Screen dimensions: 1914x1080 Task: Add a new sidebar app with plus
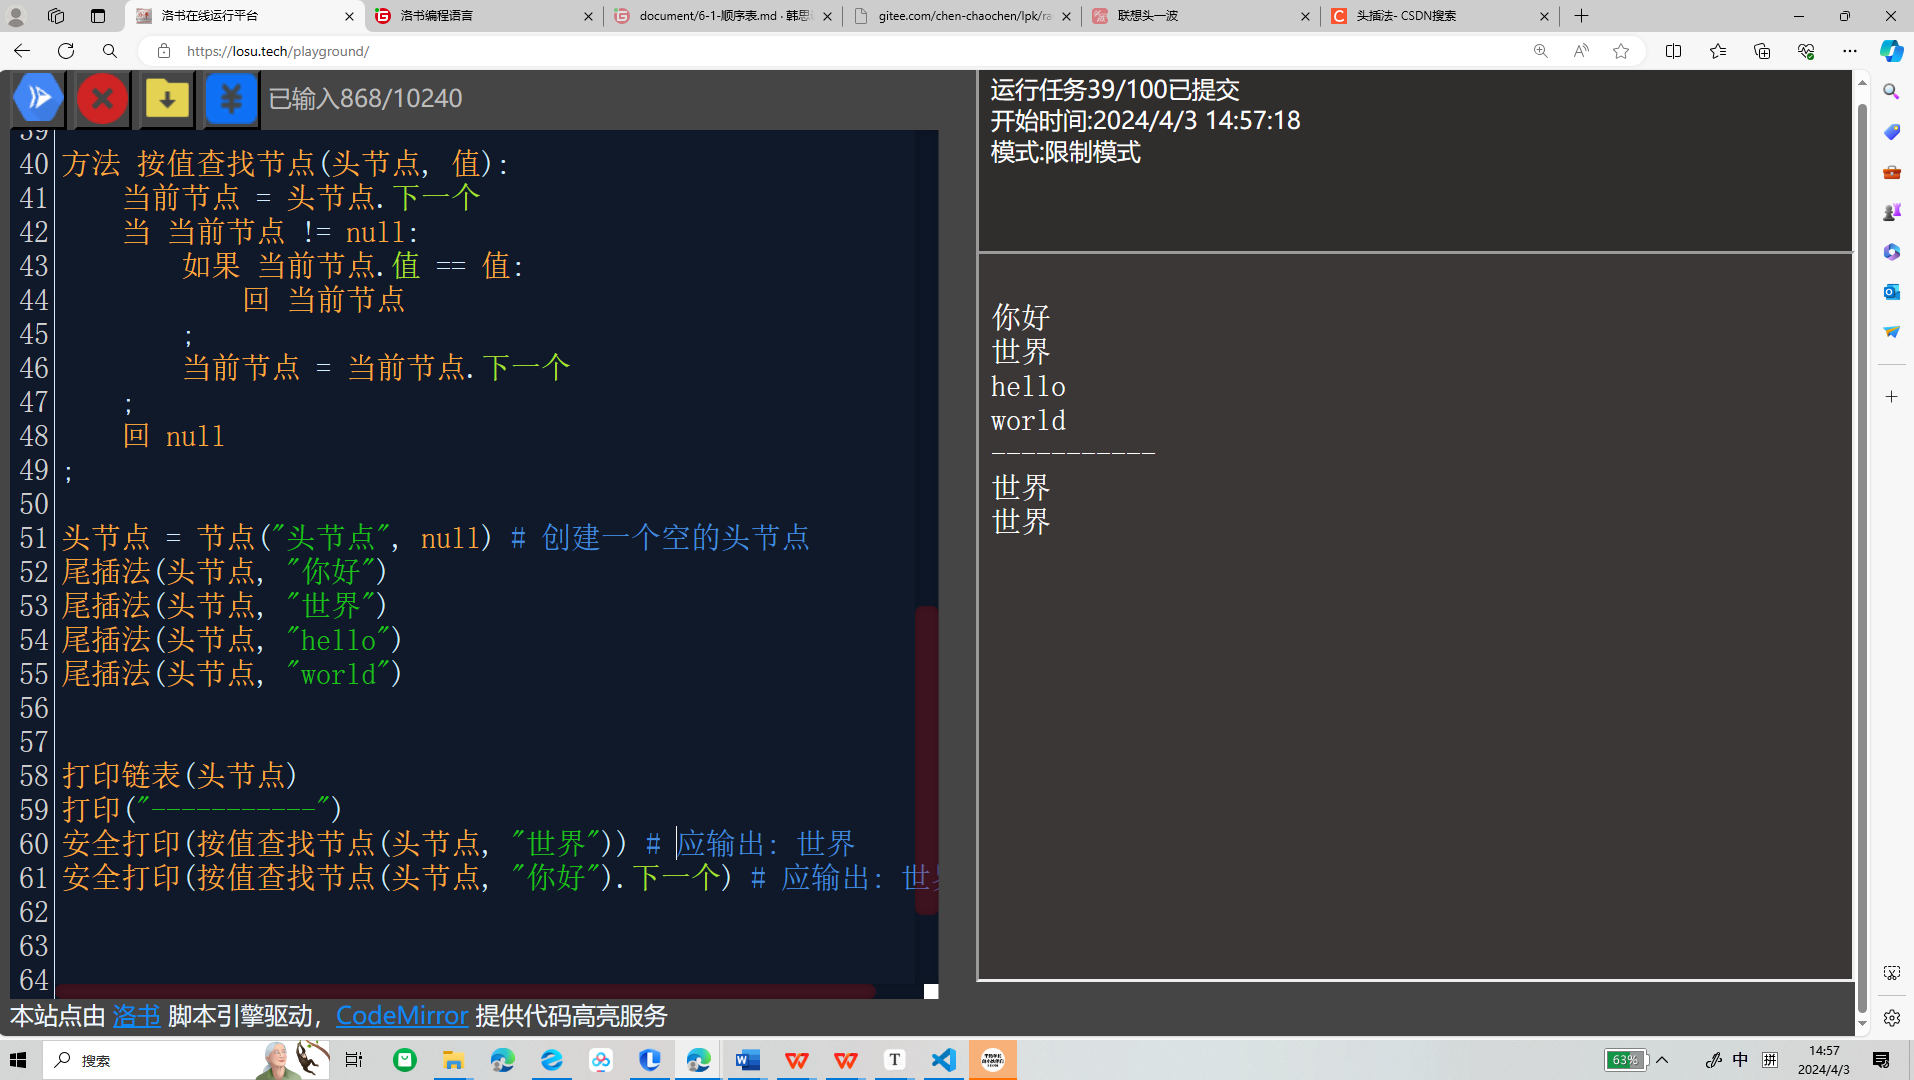tap(1891, 397)
